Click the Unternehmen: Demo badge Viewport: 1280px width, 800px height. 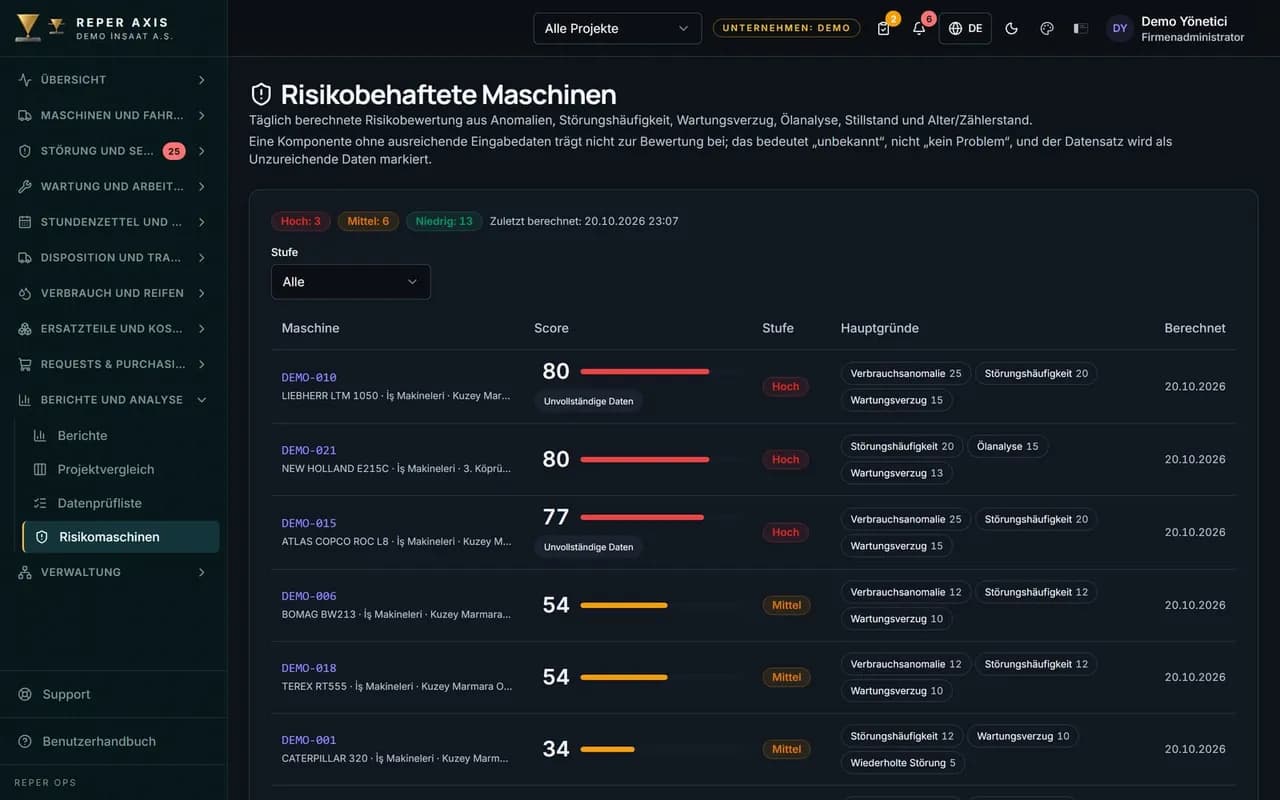point(786,28)
